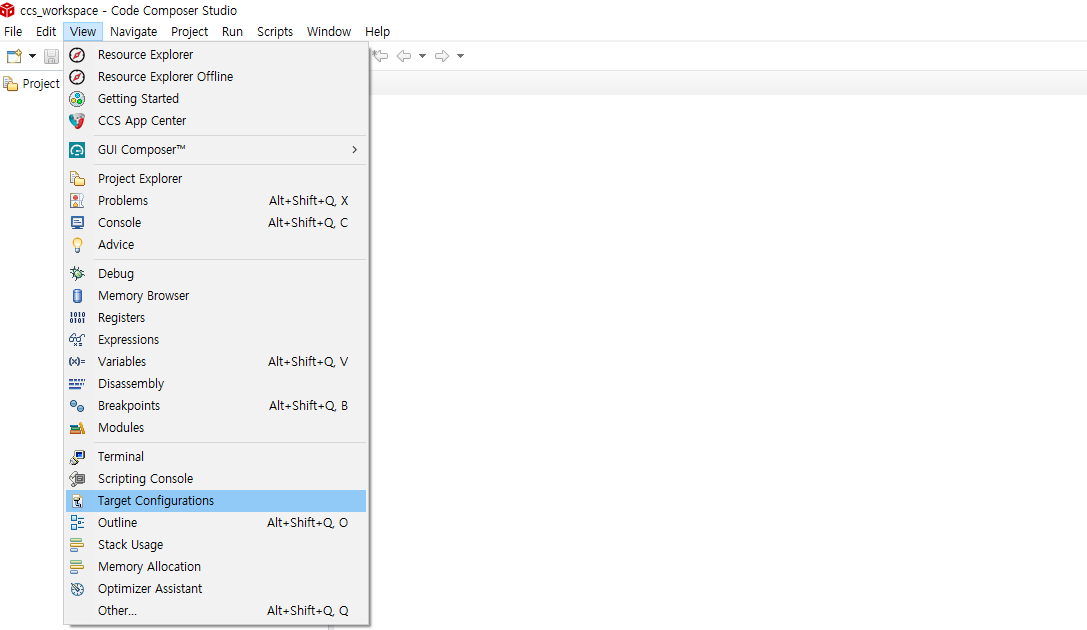Choose Other... from the View menu
The image size is (1087, 630).
pos(216,611)
